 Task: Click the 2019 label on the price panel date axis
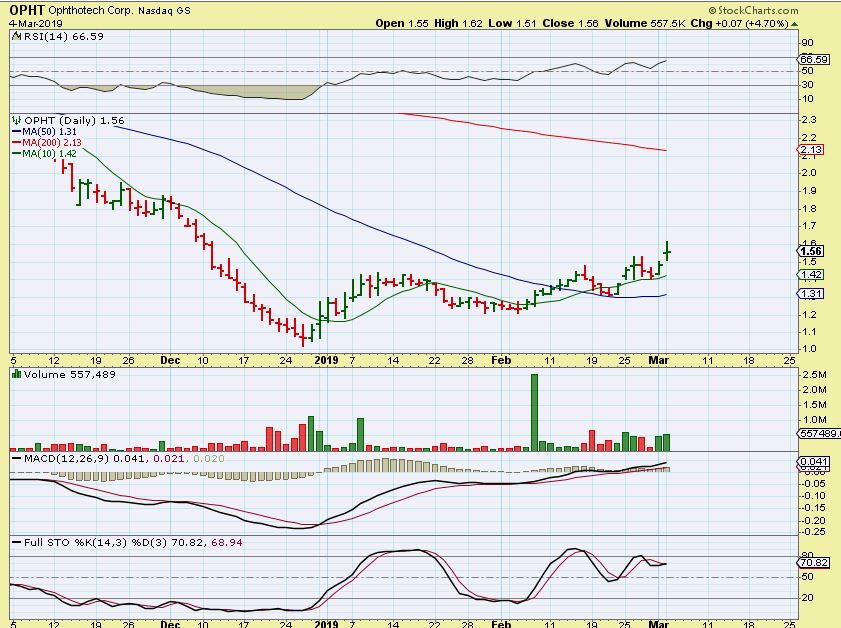[x=326, y=360]
